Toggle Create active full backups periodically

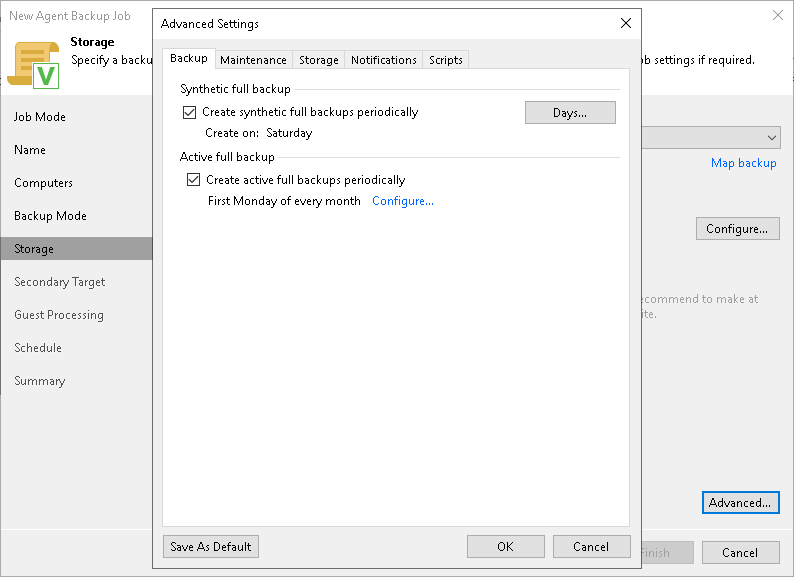tap(193, 179)
